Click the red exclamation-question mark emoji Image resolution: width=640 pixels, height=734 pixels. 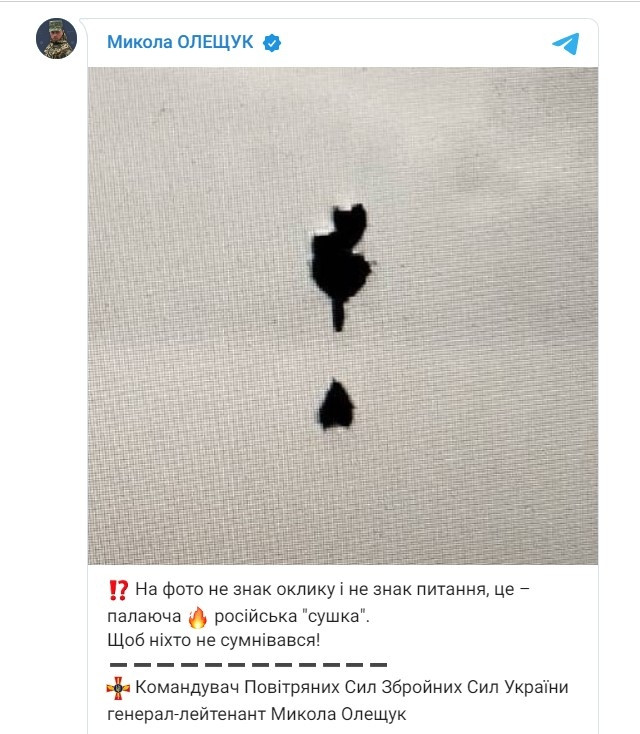pos(118,590)
